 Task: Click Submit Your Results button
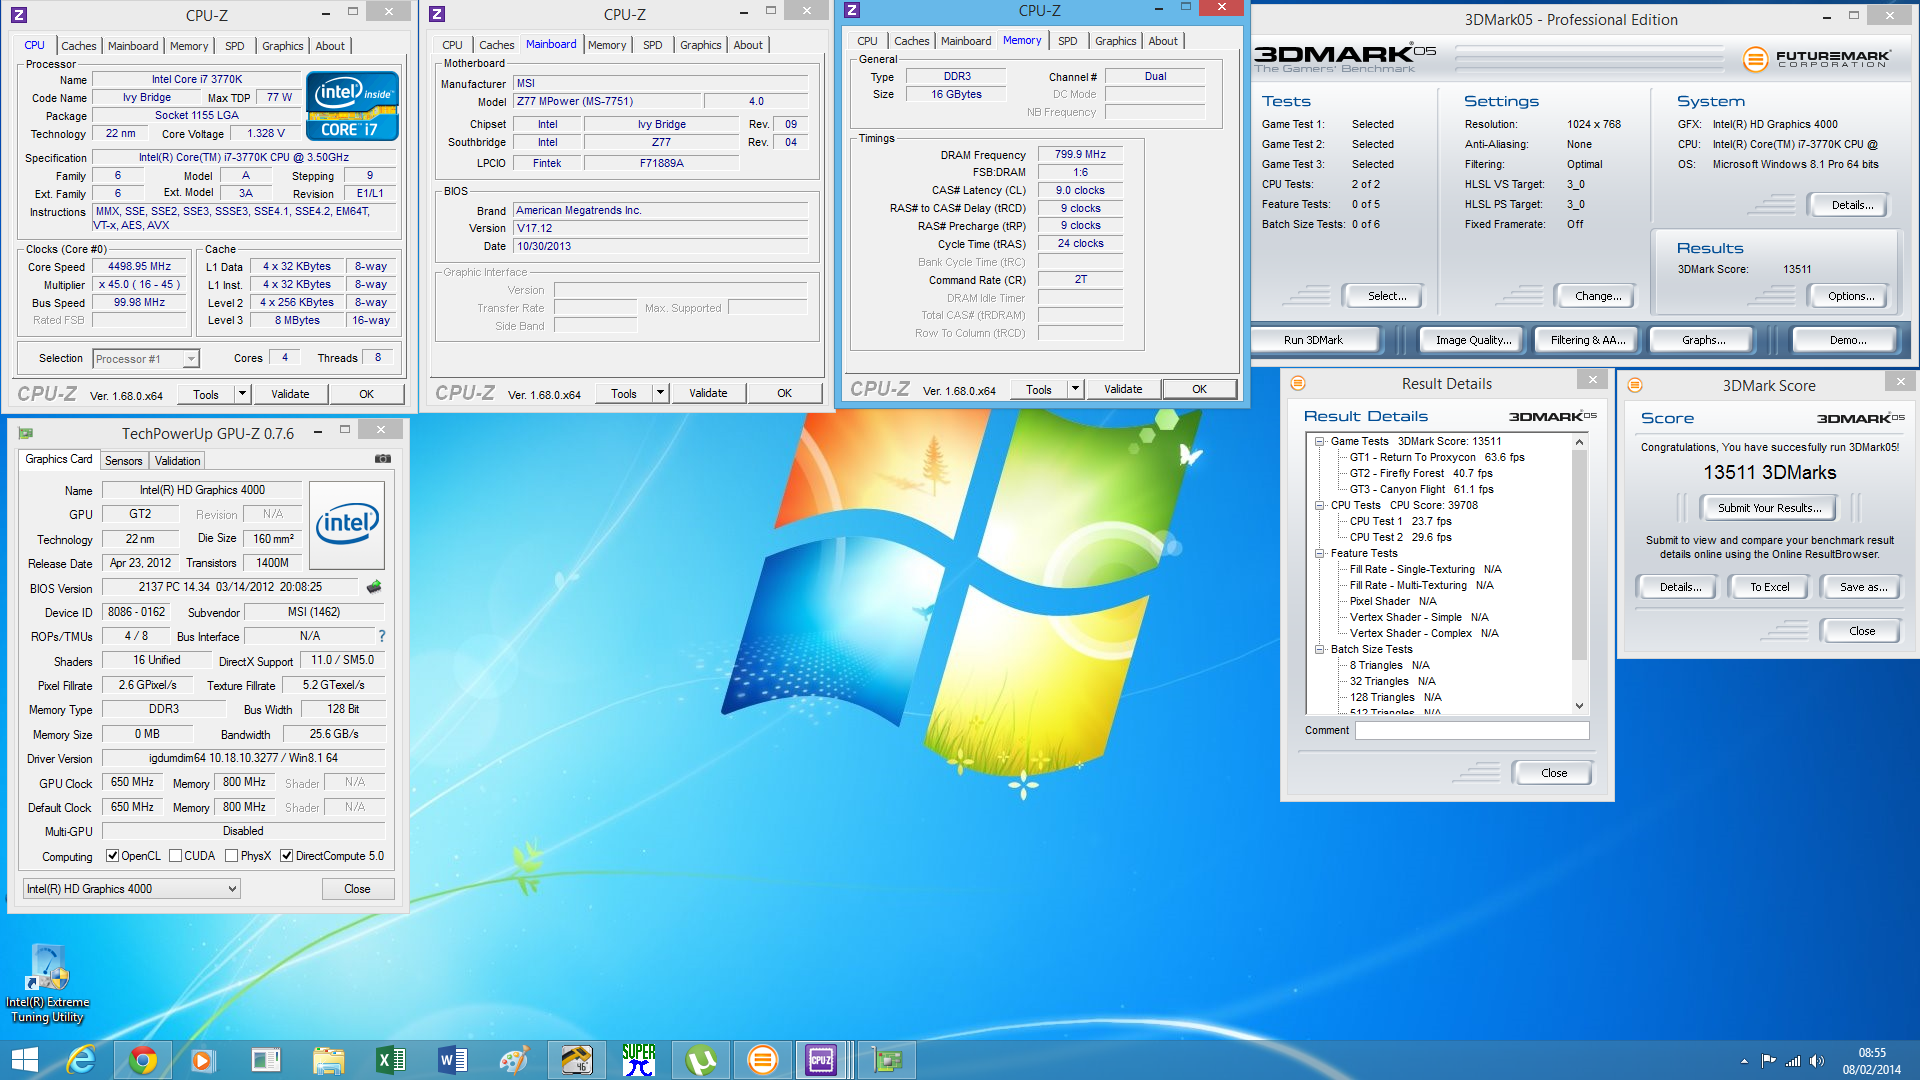[1770, 508]
